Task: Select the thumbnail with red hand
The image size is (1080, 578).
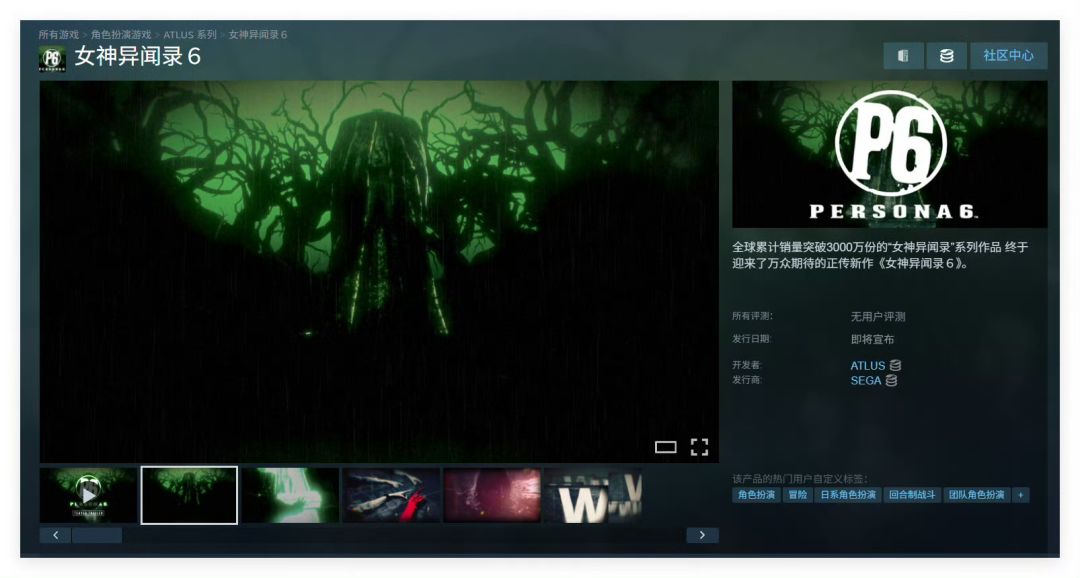Action: [391, 495]
